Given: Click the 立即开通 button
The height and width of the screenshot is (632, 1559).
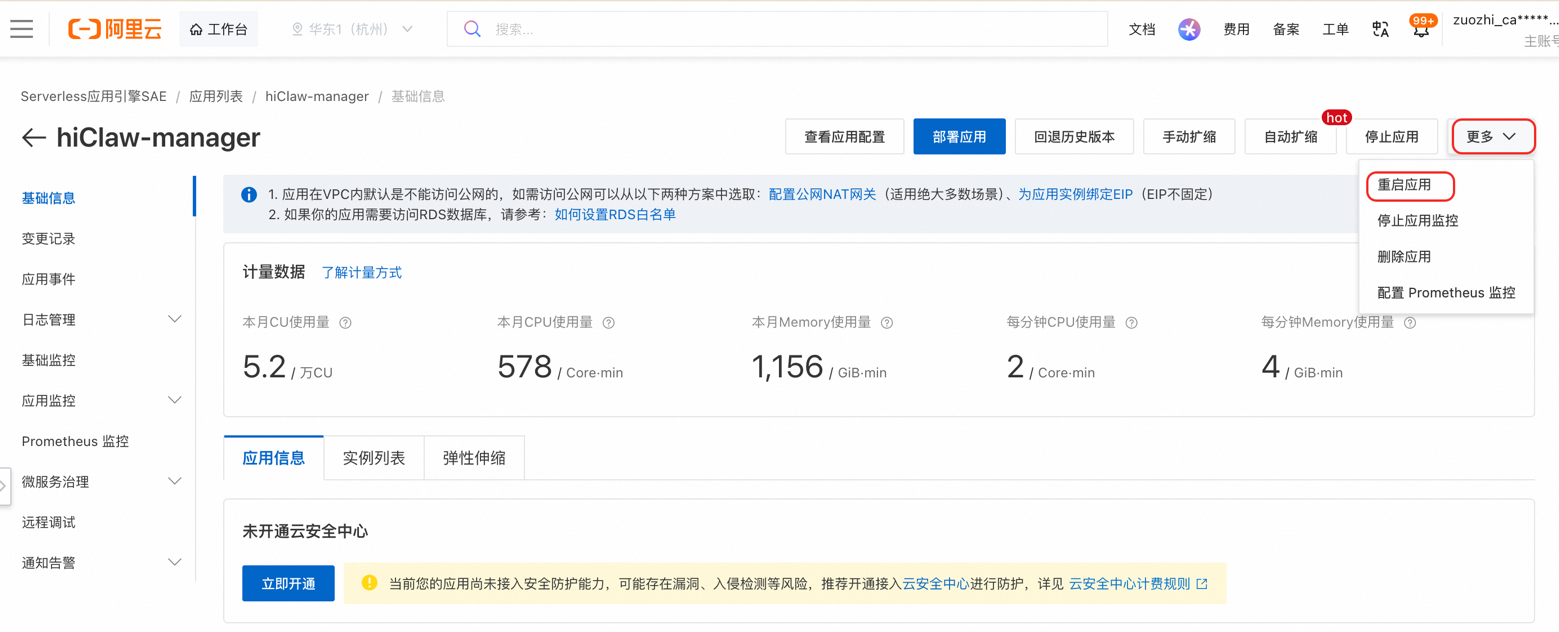Looking at the screenshot, I should click(288, 583).
